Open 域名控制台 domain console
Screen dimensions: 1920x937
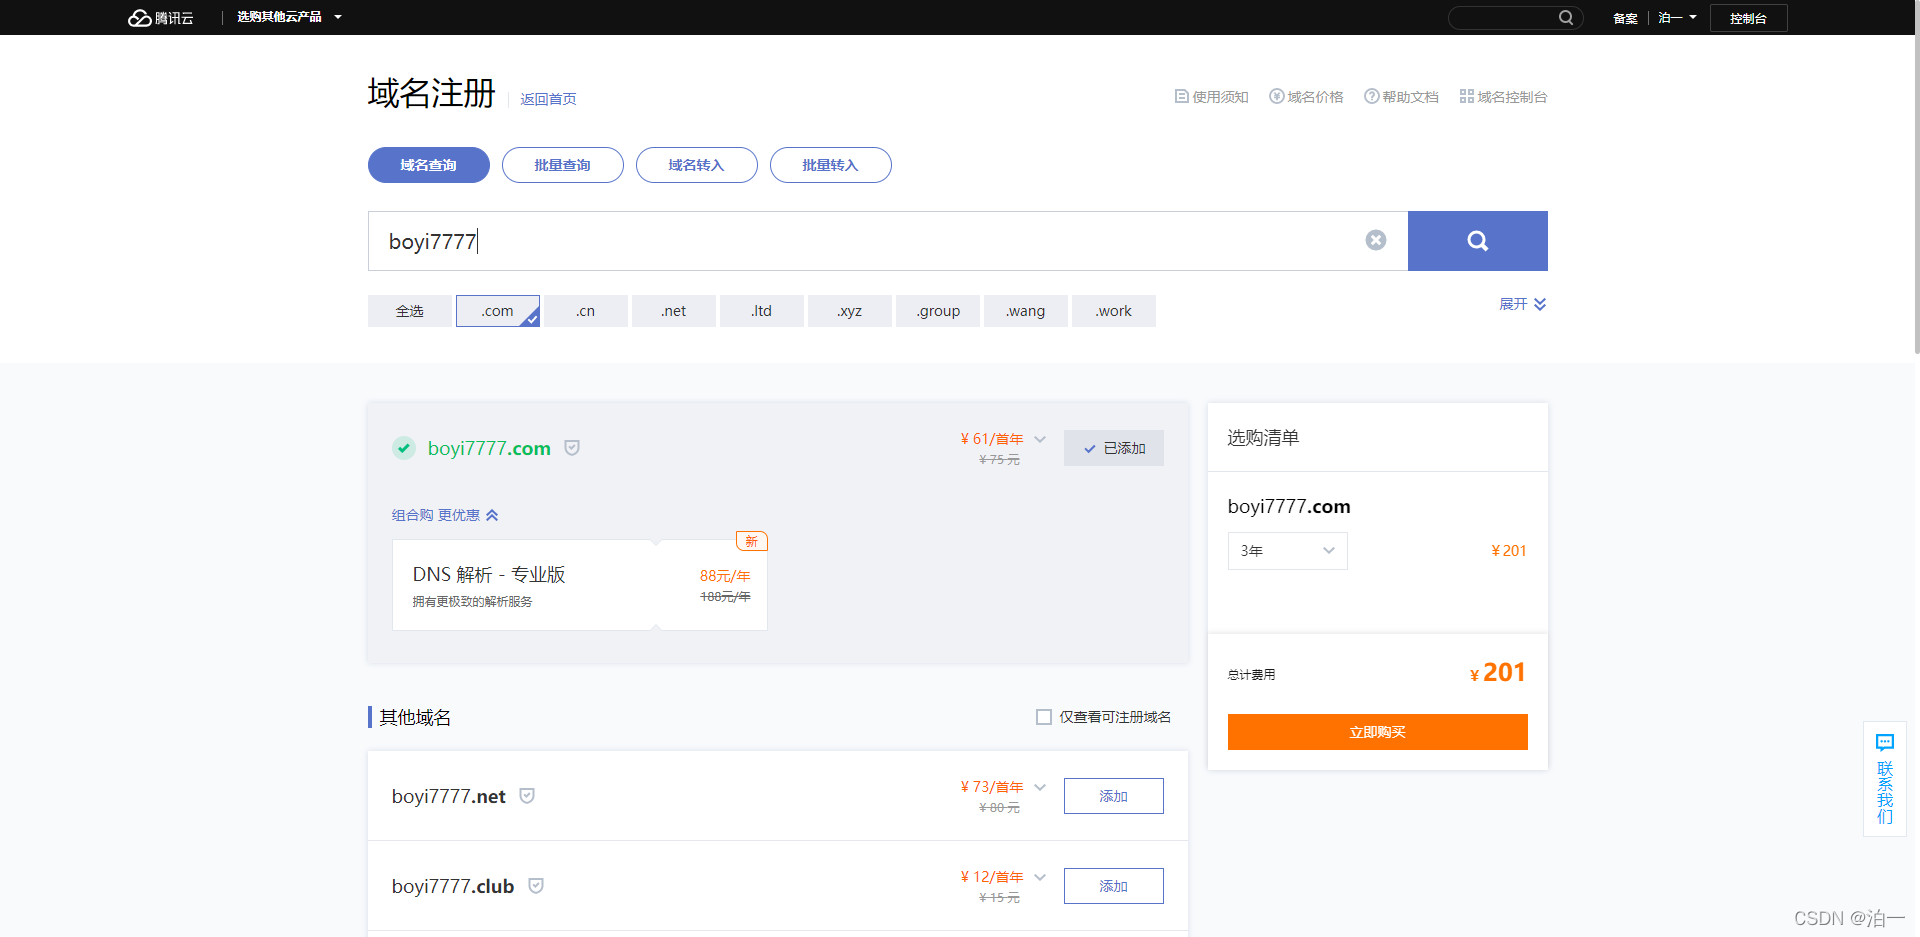(x=1503, y=97)
